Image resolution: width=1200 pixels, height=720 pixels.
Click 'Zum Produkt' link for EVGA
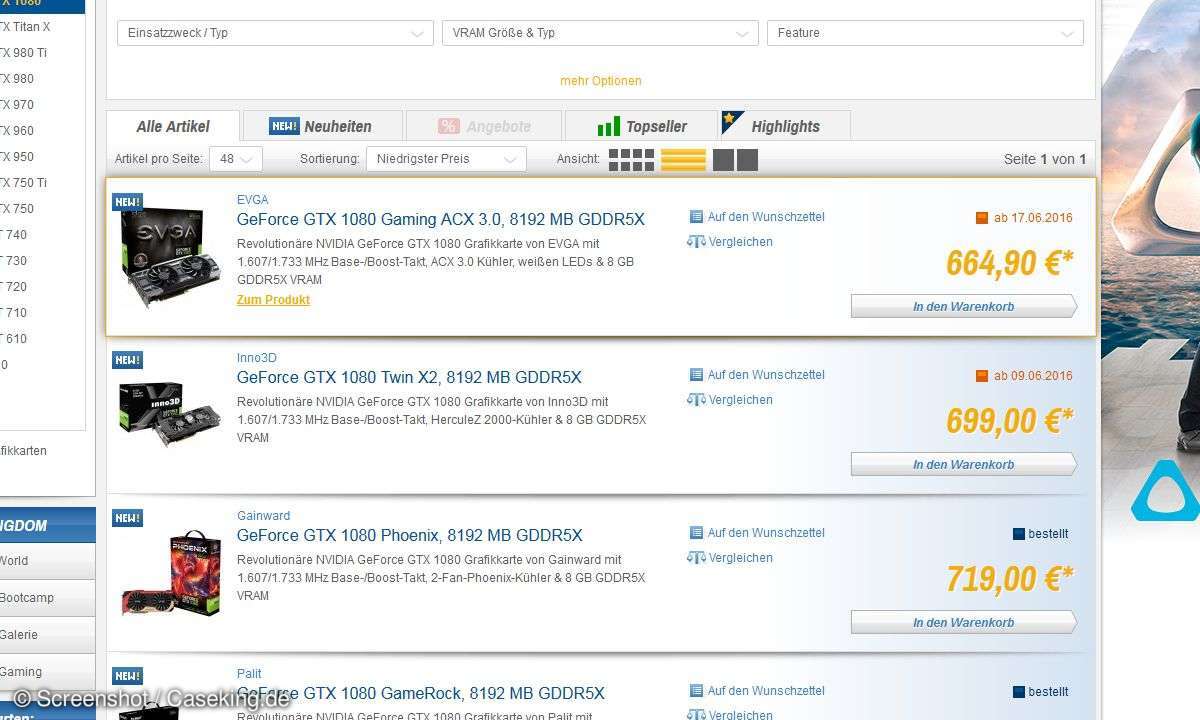coord(273,300)
